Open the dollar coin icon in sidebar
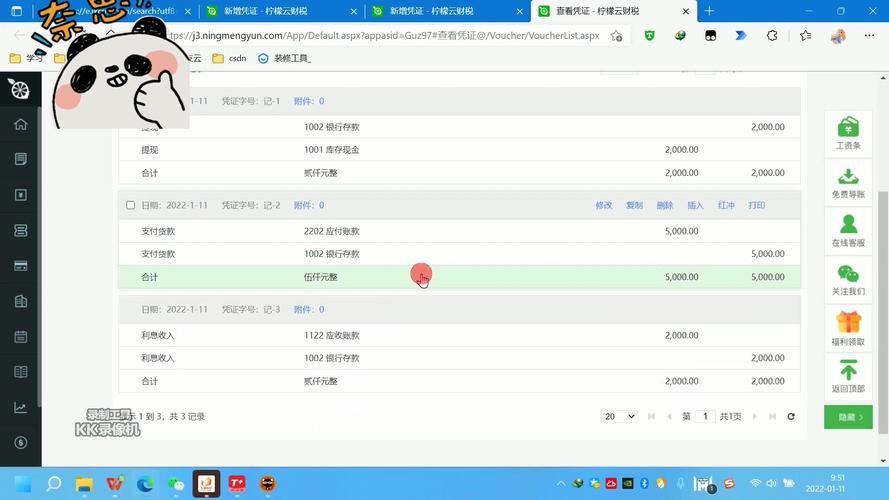 point(21,443)
